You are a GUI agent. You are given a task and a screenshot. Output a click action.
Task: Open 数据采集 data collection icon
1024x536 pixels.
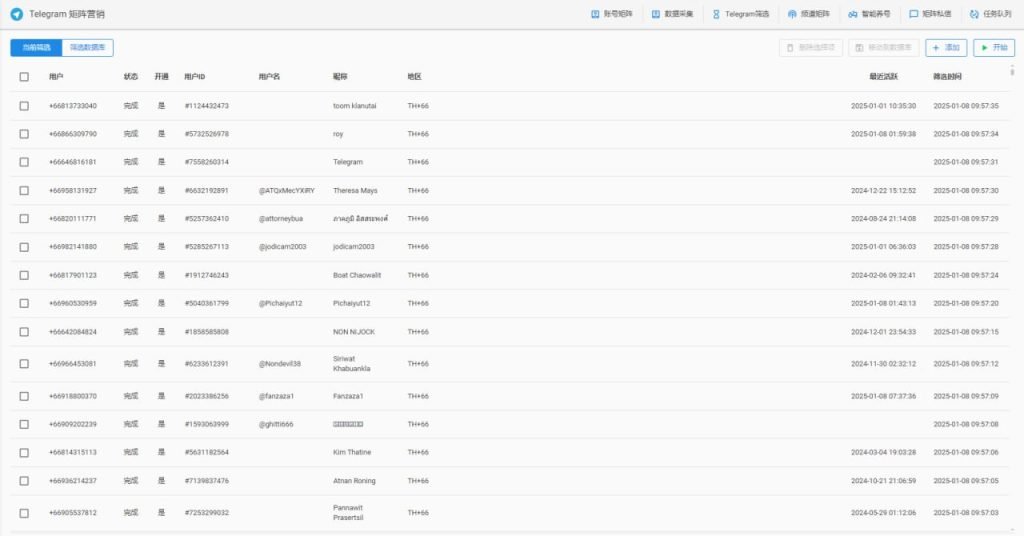coord(656,15)
